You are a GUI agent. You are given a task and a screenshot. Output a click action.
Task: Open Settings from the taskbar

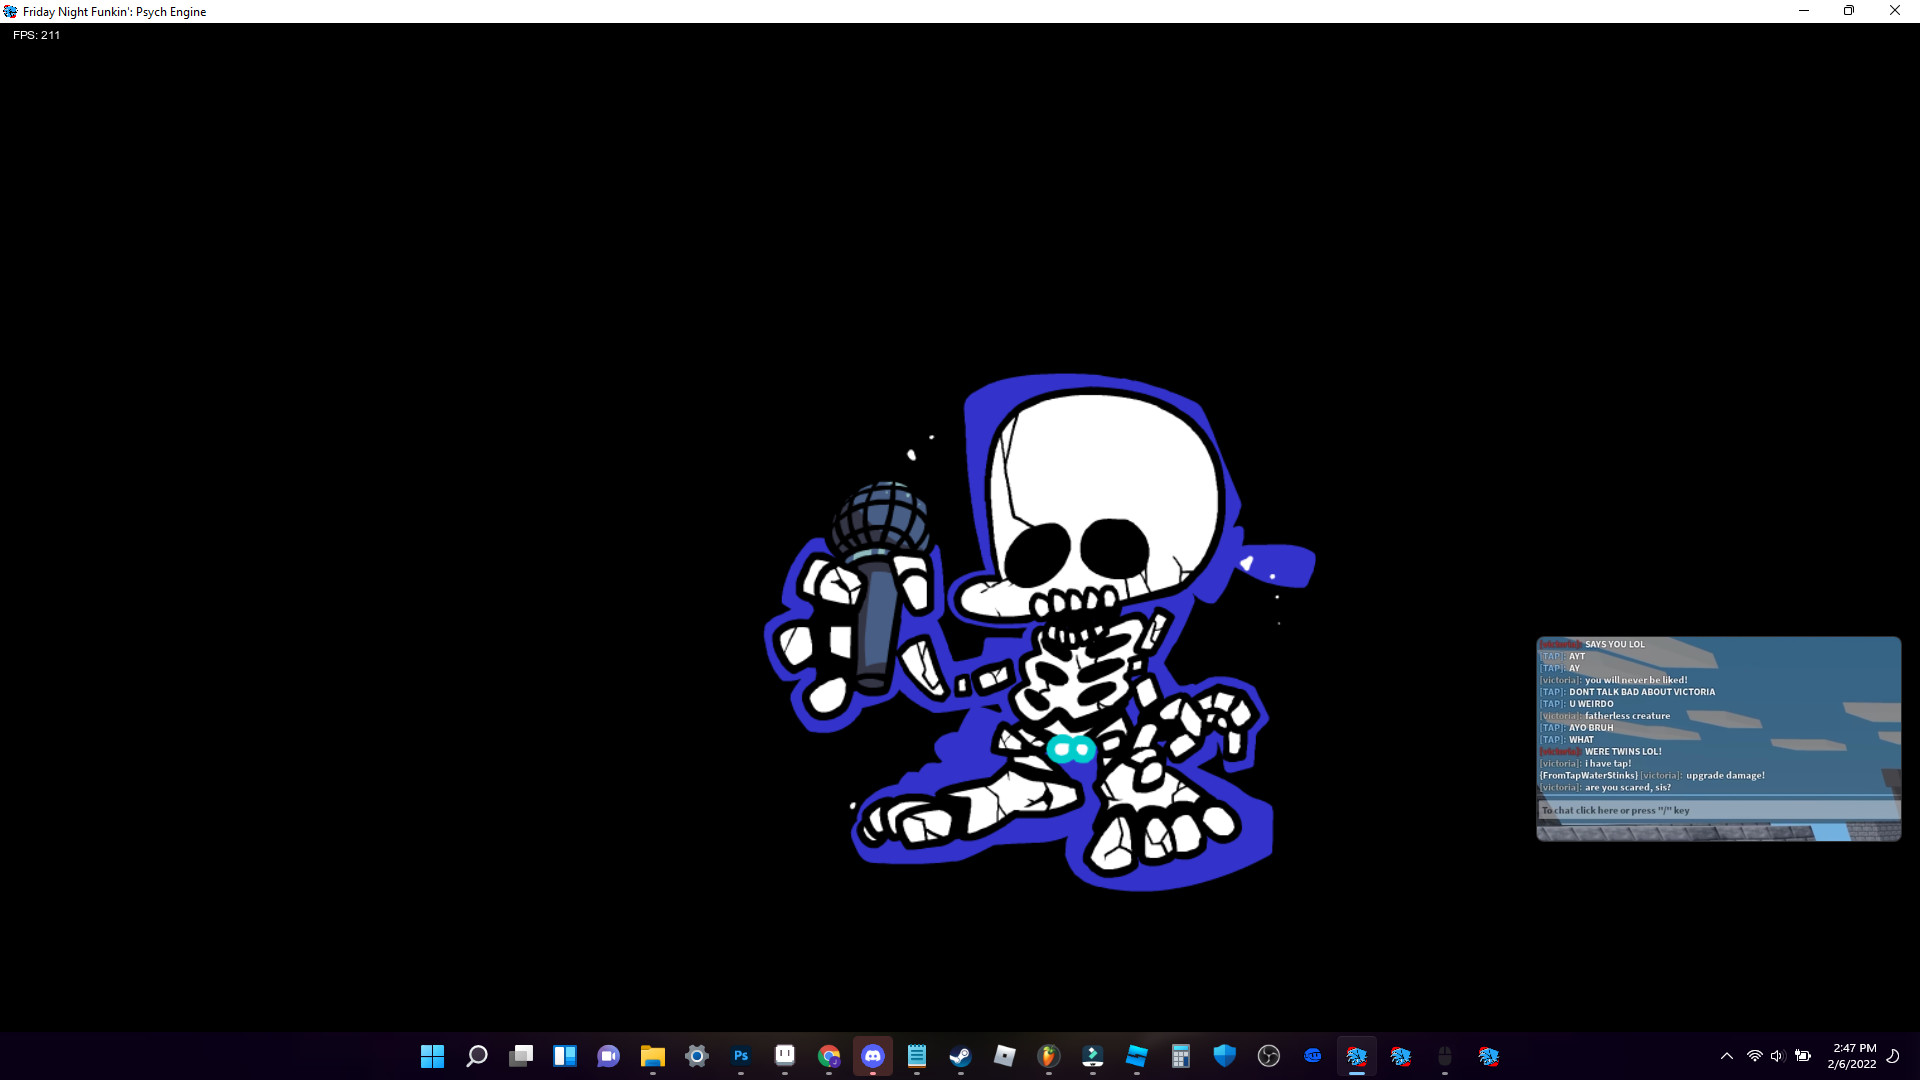tap(697, 1055)
